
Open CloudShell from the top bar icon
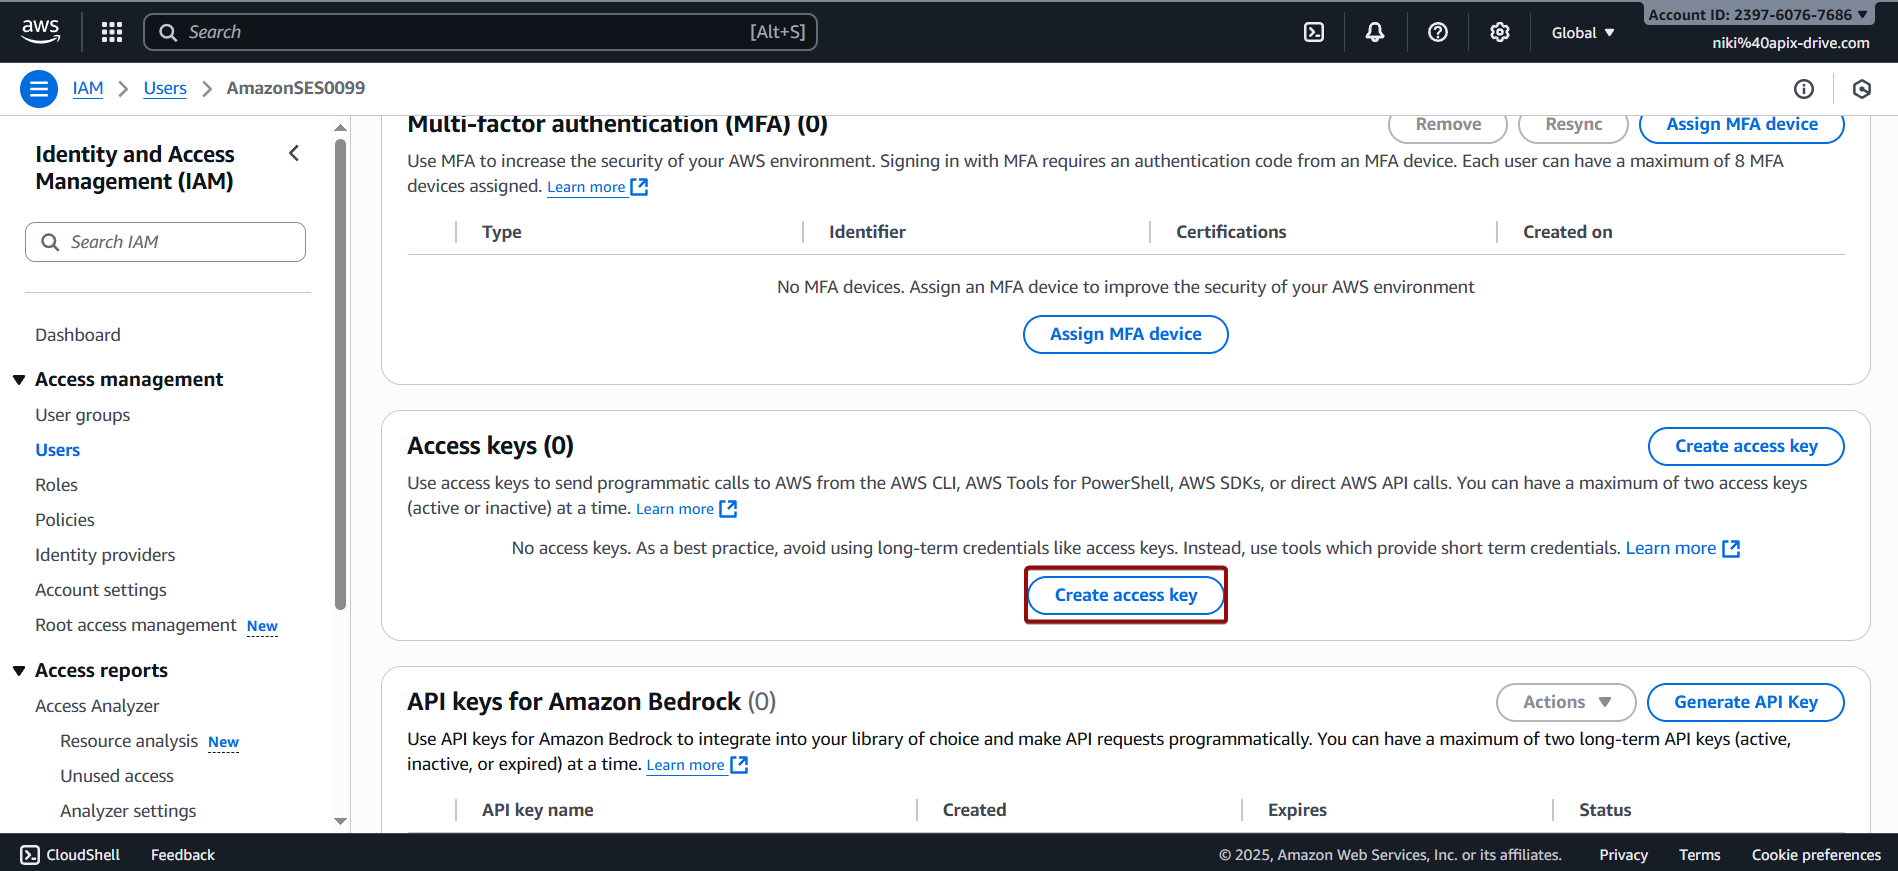[x=1314, y=32]
